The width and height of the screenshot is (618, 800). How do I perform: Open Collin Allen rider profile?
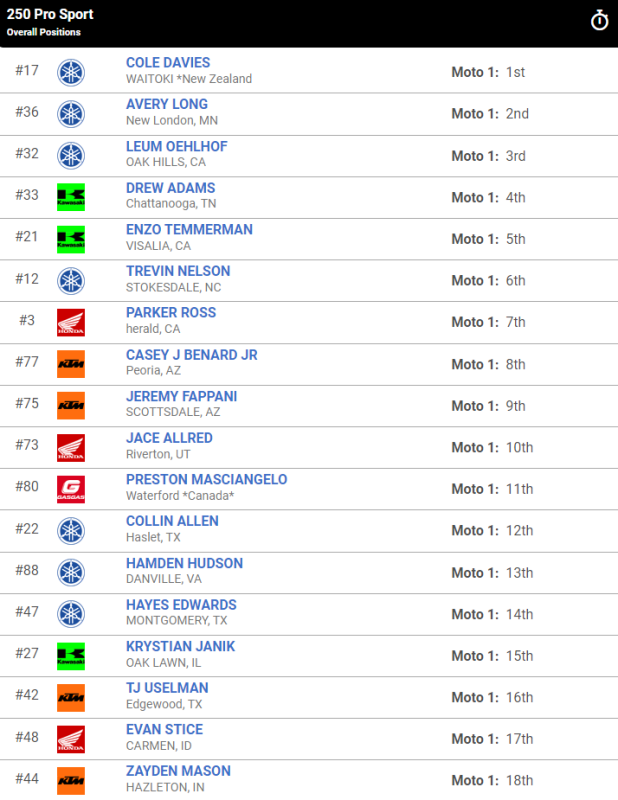[x=172, y=521]
